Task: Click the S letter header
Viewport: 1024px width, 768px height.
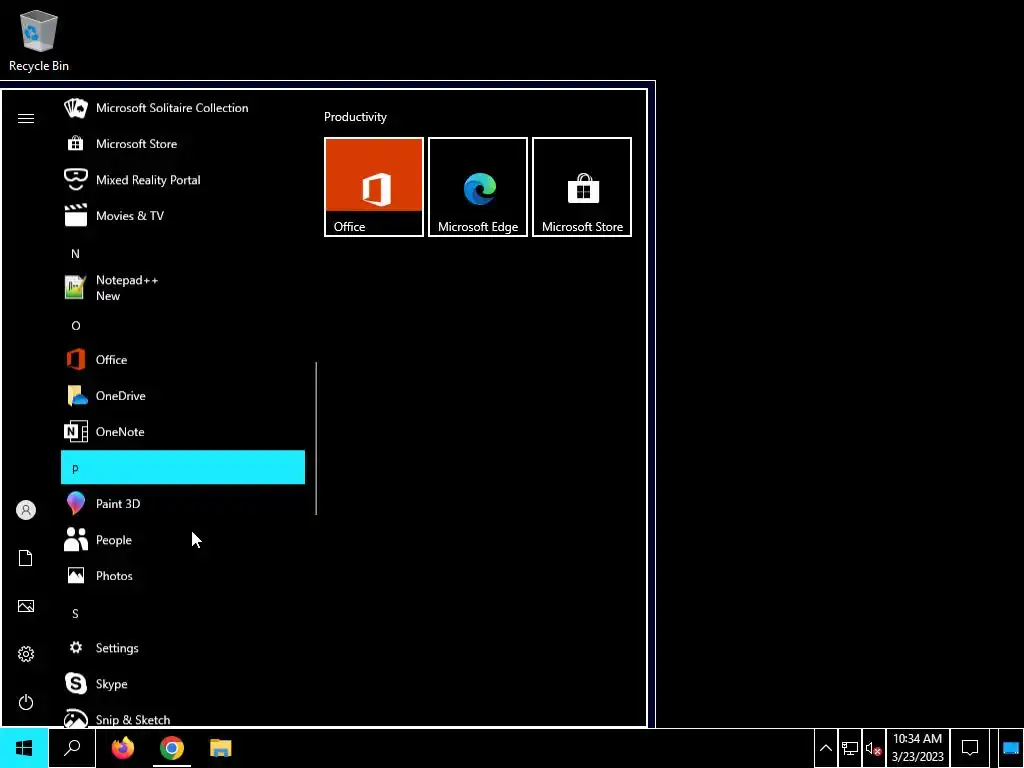Action: 183,613
